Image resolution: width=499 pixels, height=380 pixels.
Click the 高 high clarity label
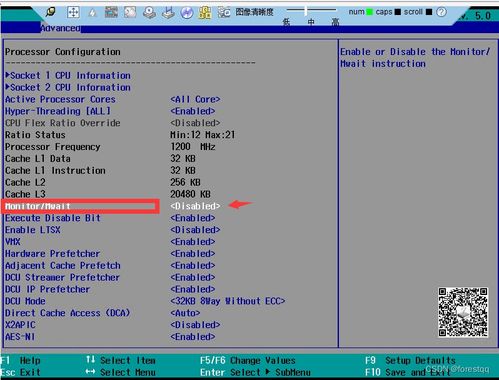335,22
